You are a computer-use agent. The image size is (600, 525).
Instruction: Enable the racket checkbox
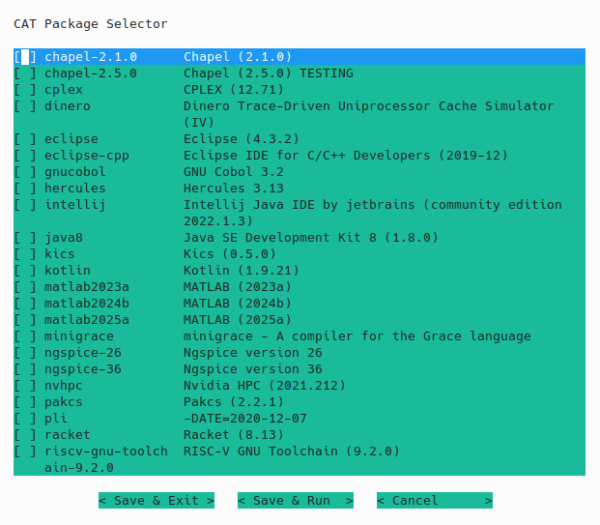coord(25,435)
